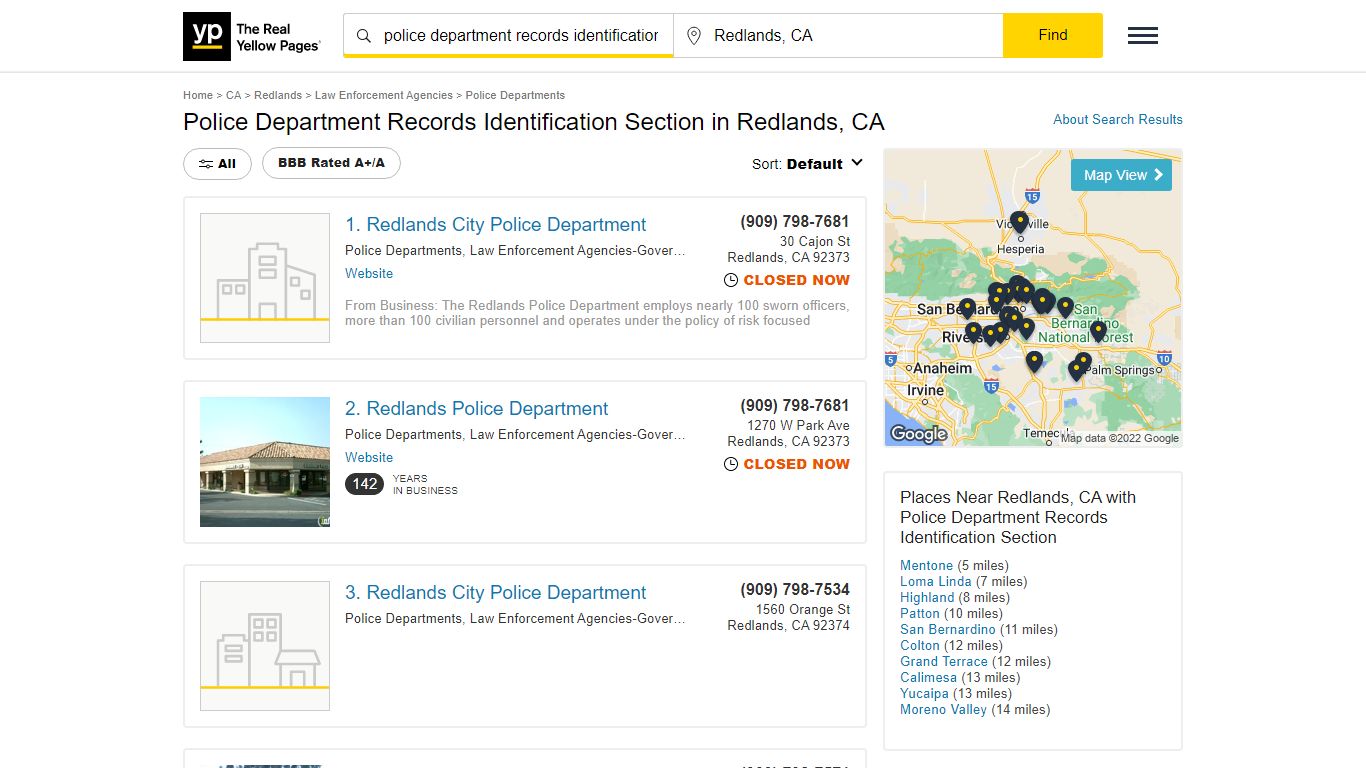This screenshot has width=1366, height=768.
Task: Click the filter sliders icon in All button
Action: [206, 164]
